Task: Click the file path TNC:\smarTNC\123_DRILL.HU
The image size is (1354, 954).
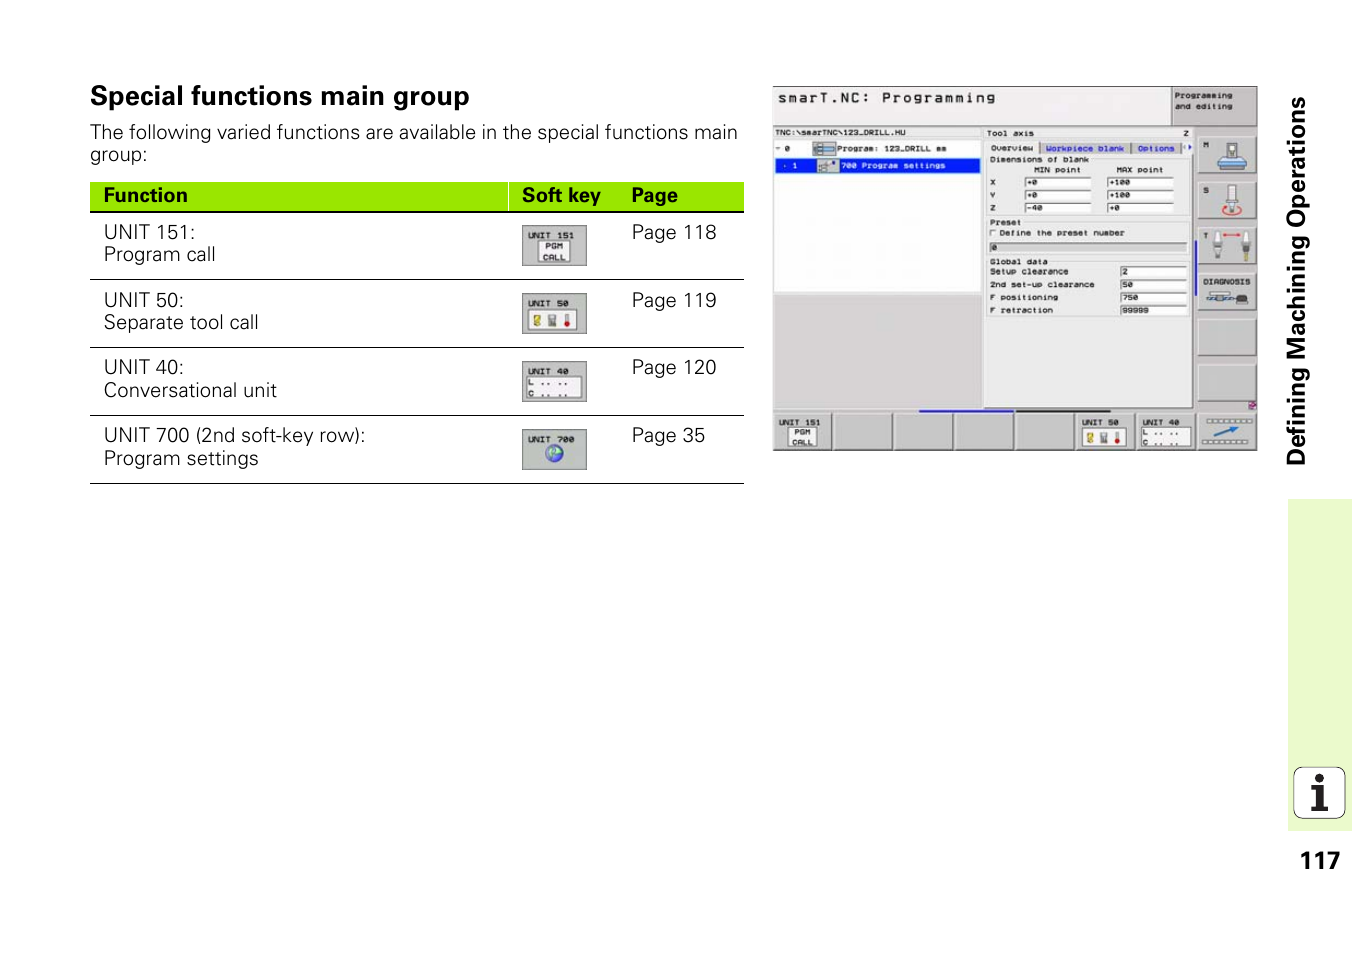Action: click(840, 132)
